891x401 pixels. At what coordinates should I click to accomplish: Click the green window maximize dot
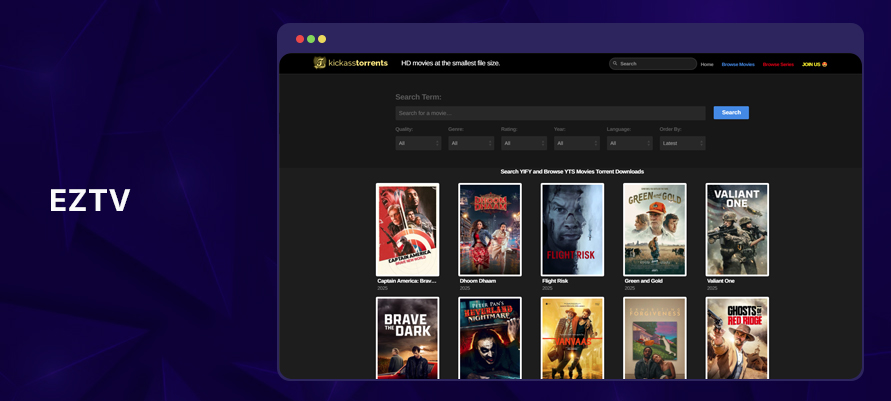[x=311, y=39]
